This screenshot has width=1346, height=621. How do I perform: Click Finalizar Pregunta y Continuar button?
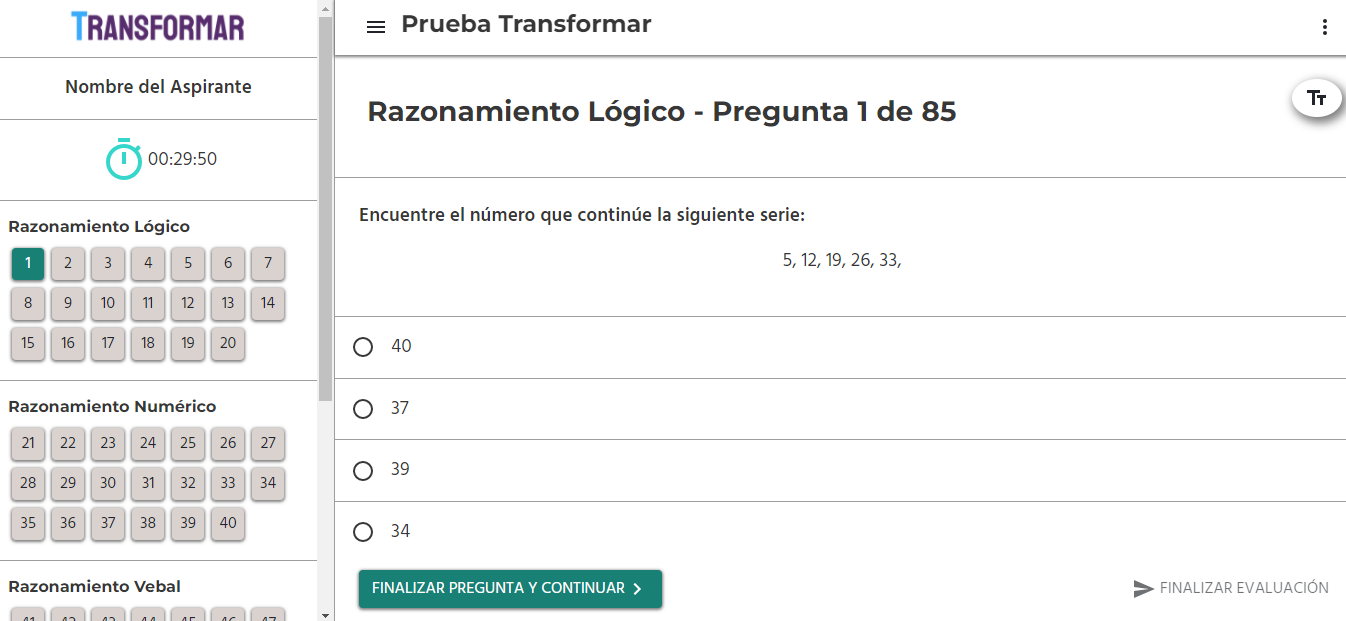[x=510, y=589]
